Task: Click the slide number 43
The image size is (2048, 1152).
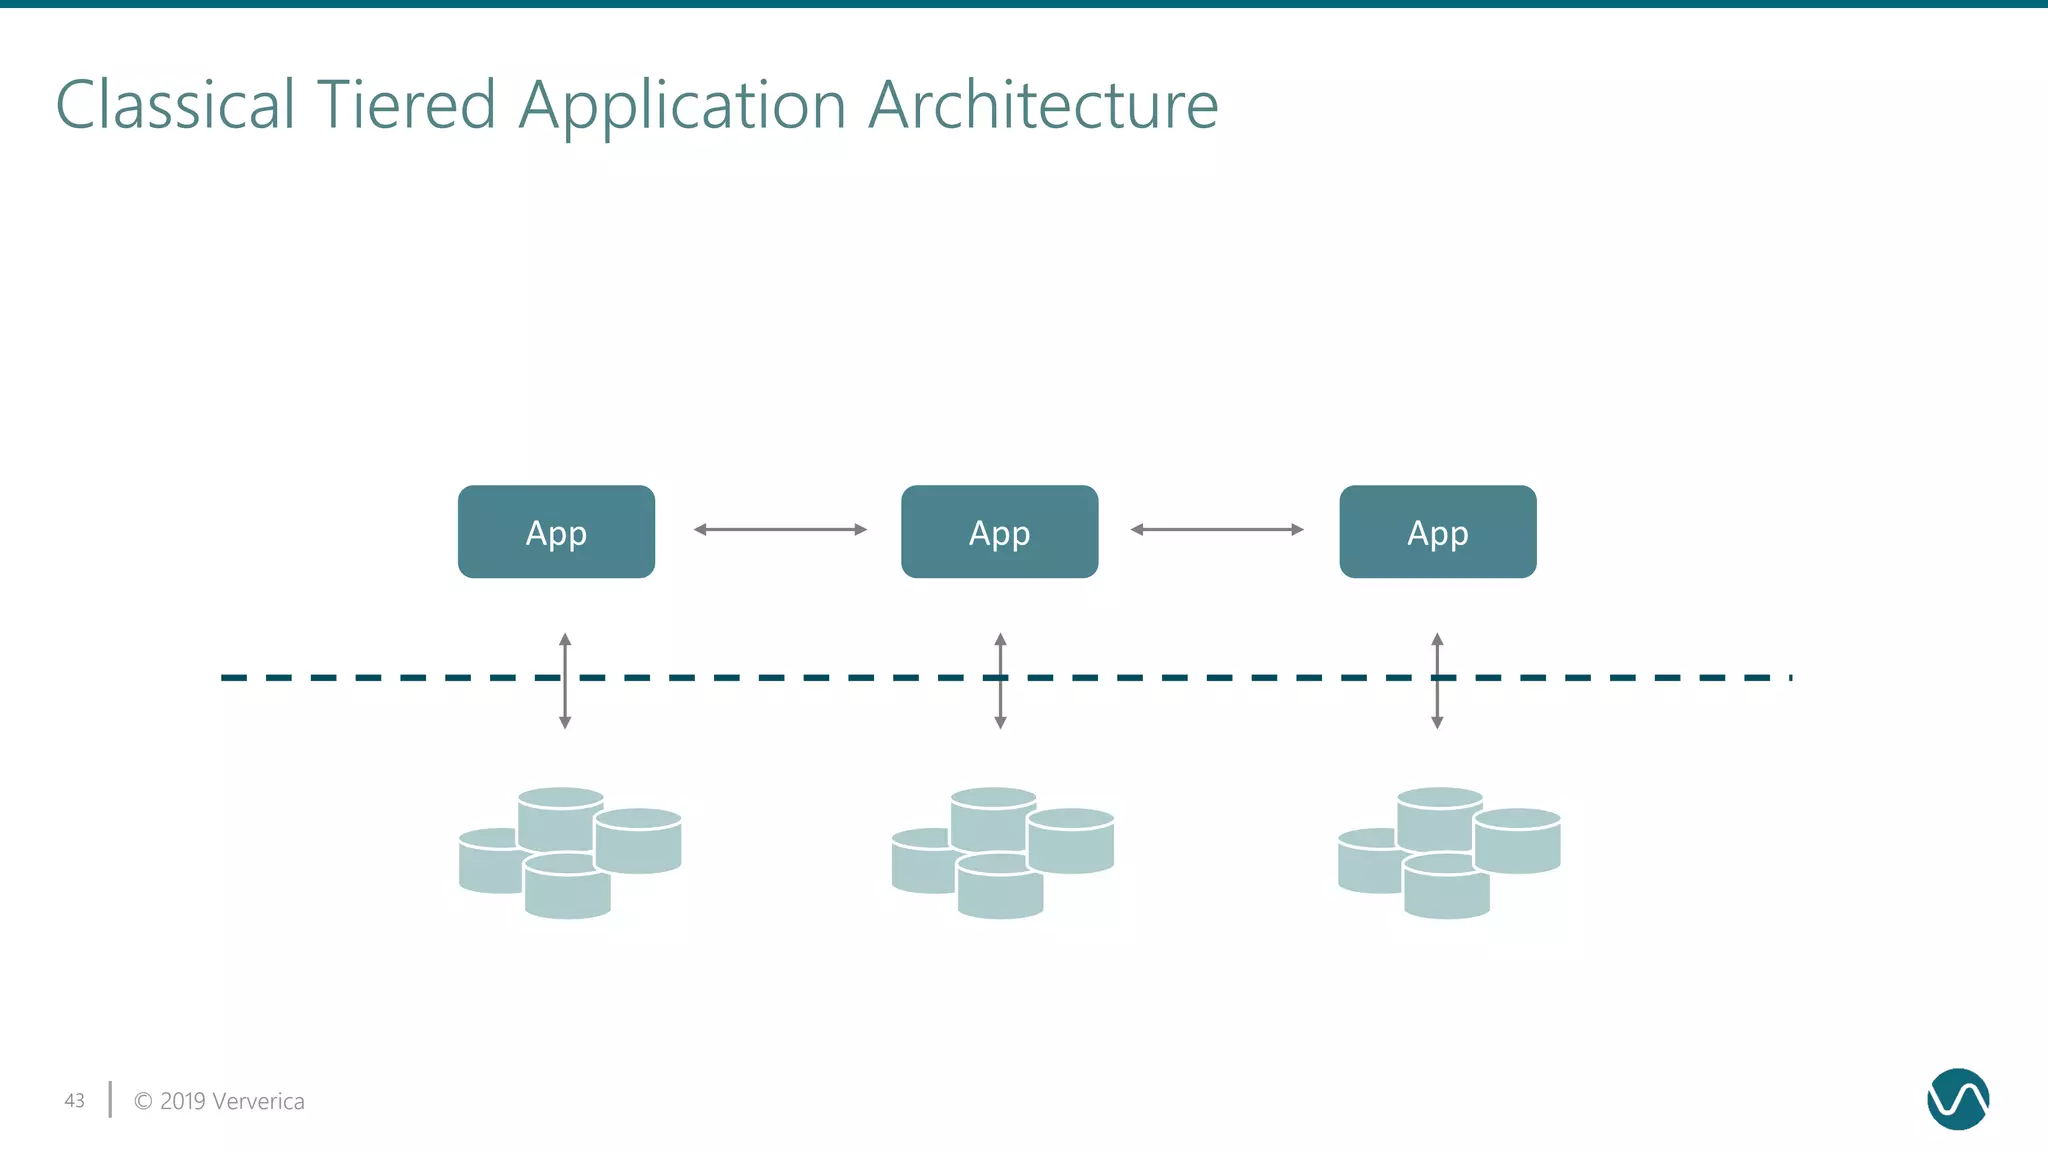Action: [74, 1101]
